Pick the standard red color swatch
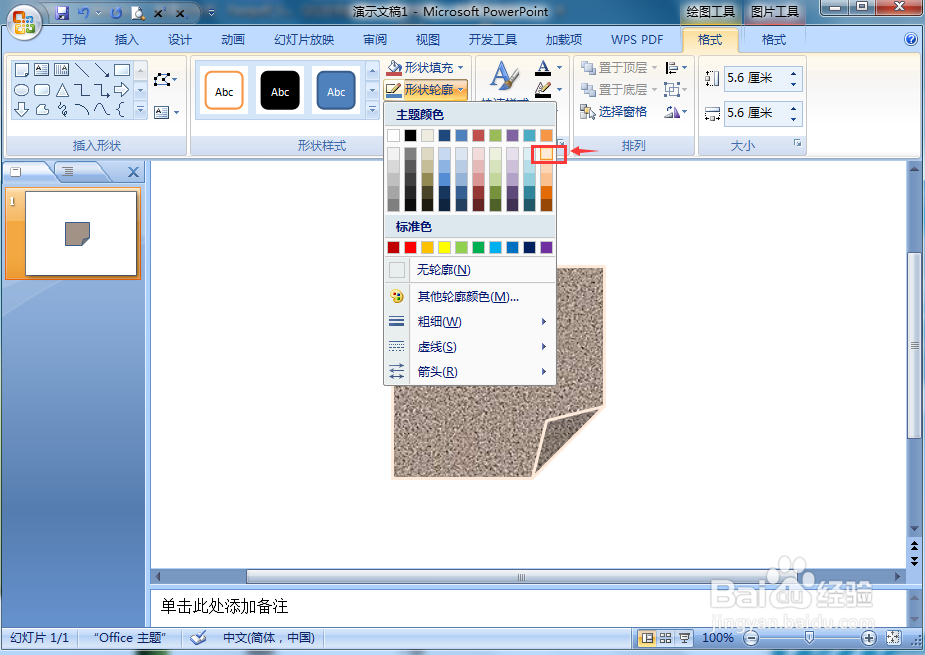 (411, 247)
